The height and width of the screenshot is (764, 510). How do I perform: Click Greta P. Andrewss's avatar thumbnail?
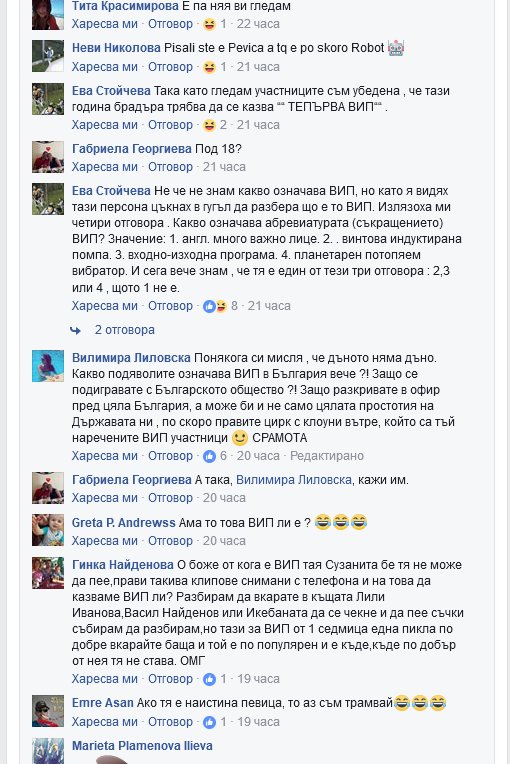[48, 530]
